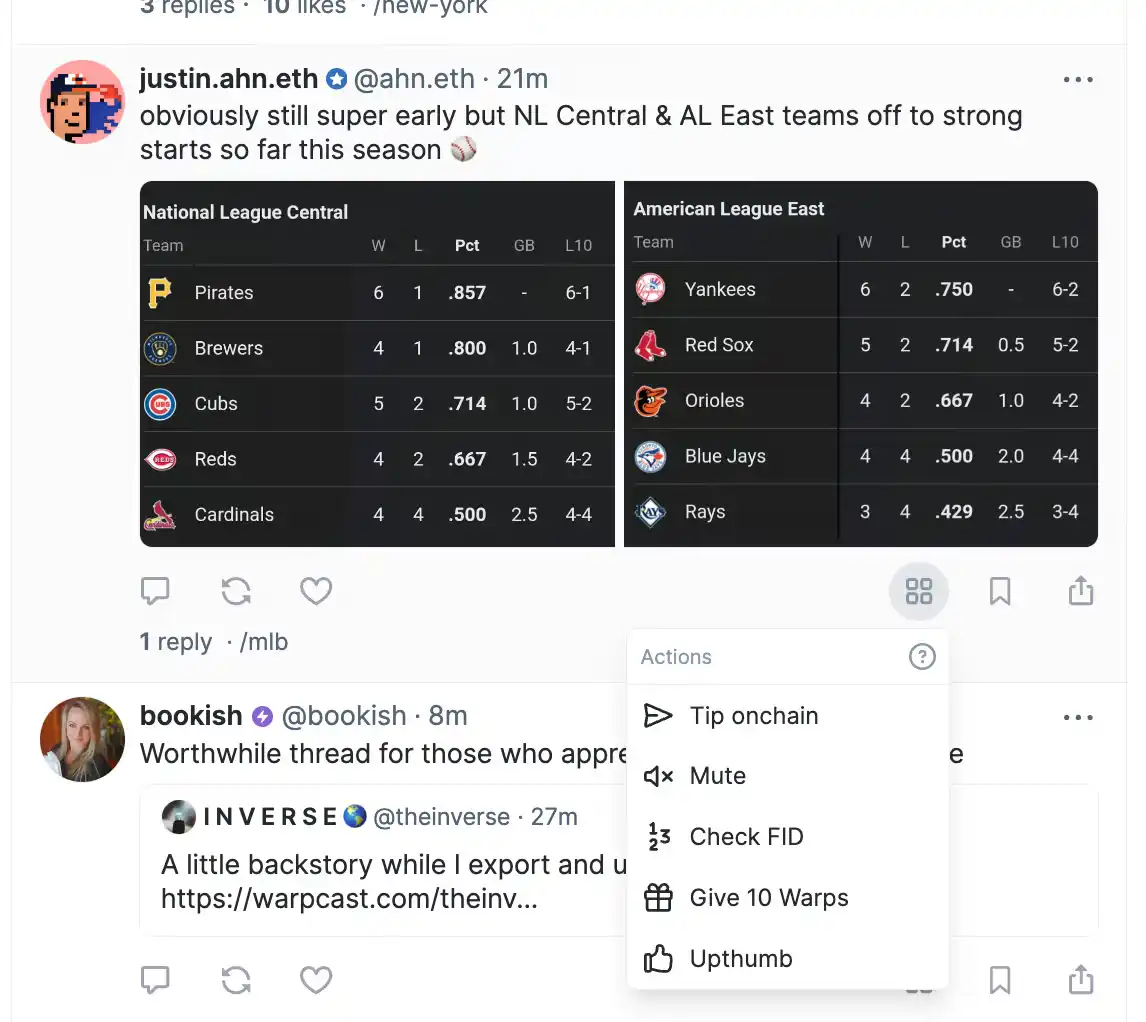Choose Mute from the actions menu

717,776
